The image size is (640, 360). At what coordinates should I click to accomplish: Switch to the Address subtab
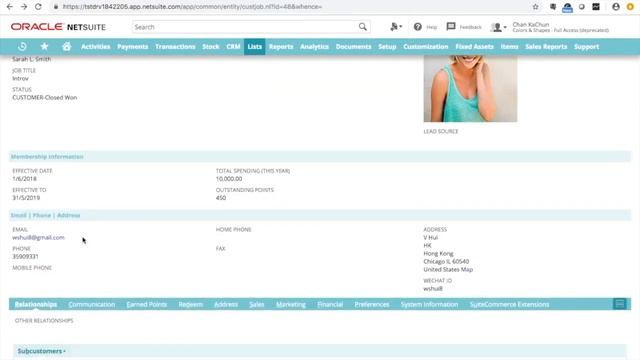pyautogui.click(x=226, y=304)
